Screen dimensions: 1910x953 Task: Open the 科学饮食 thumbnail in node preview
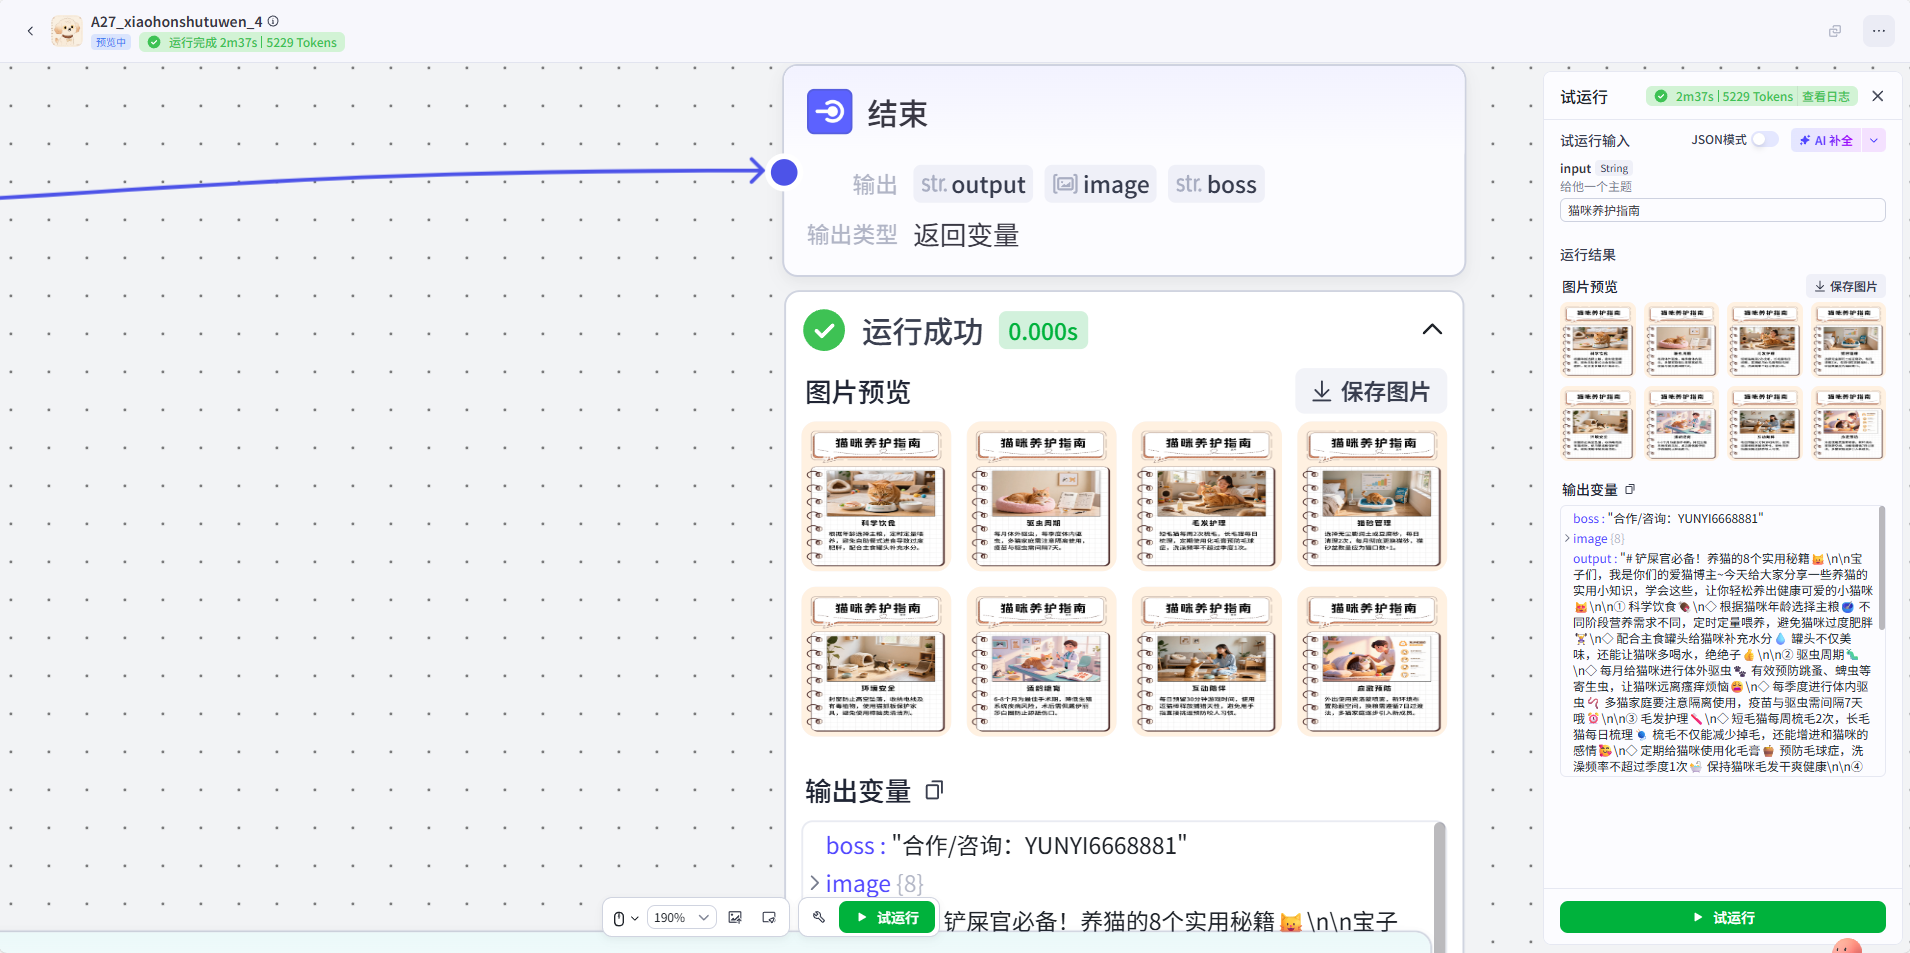tap(876, 497)
